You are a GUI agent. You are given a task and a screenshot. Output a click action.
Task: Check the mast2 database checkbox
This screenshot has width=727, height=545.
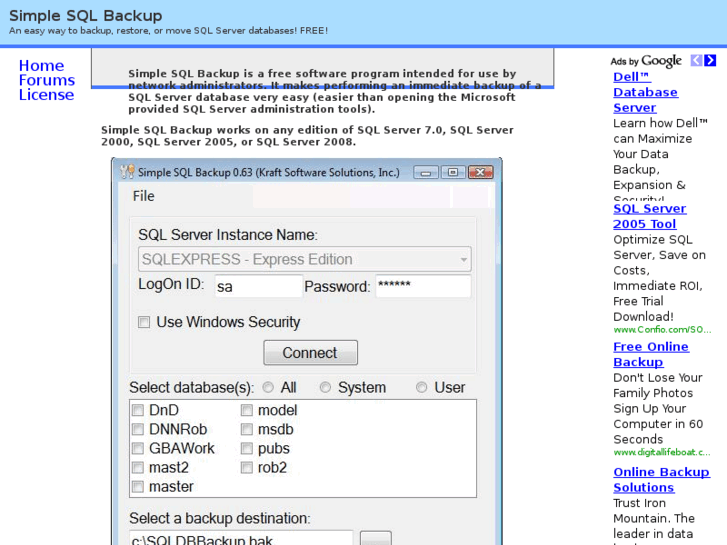point(138,468)
